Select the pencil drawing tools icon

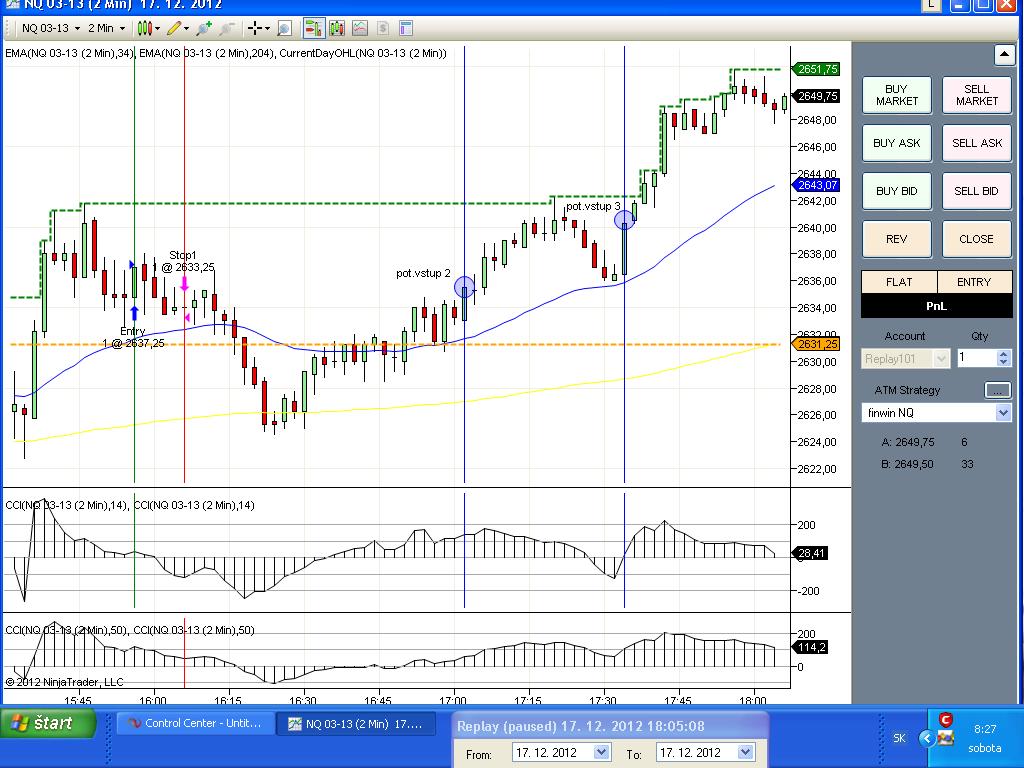click(x=175, y=28)
